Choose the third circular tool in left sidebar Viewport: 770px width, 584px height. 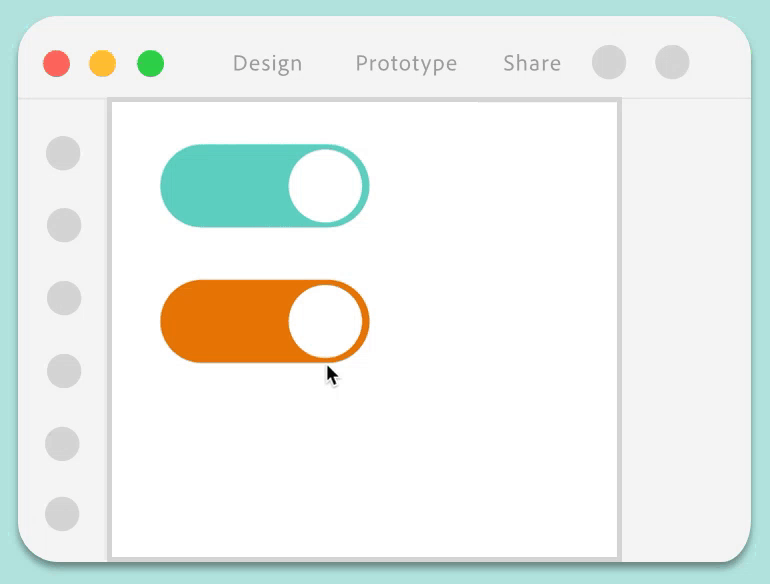[x=64, y=298]
